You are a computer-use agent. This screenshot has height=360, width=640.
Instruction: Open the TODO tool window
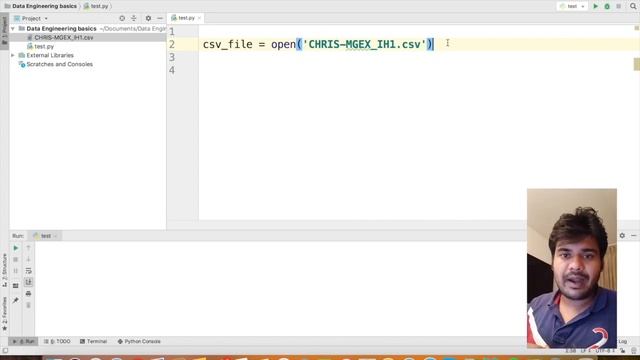pyautogui.click(x=57, y=341)
